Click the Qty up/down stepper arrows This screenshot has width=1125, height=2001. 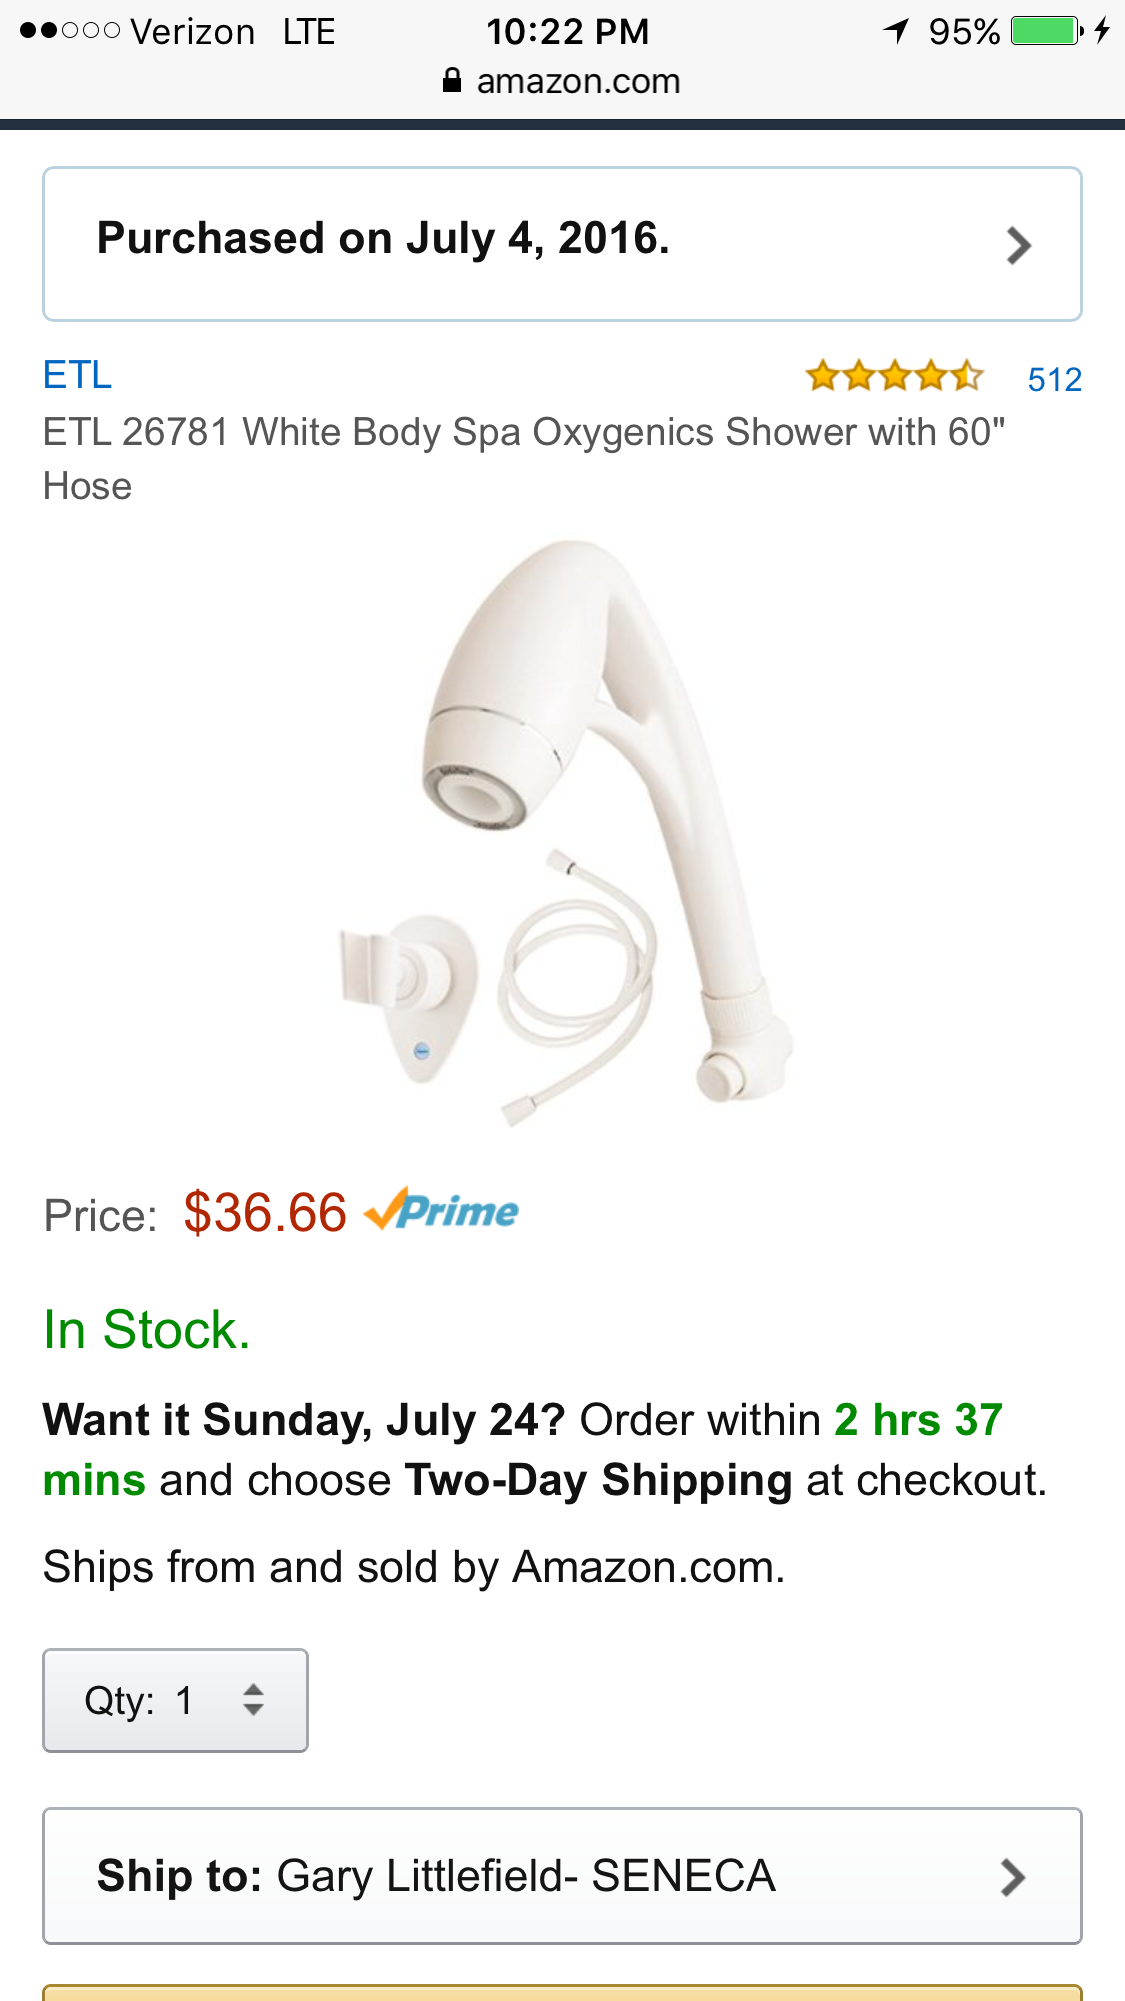pyautogui.click(x=254, y=1700)
